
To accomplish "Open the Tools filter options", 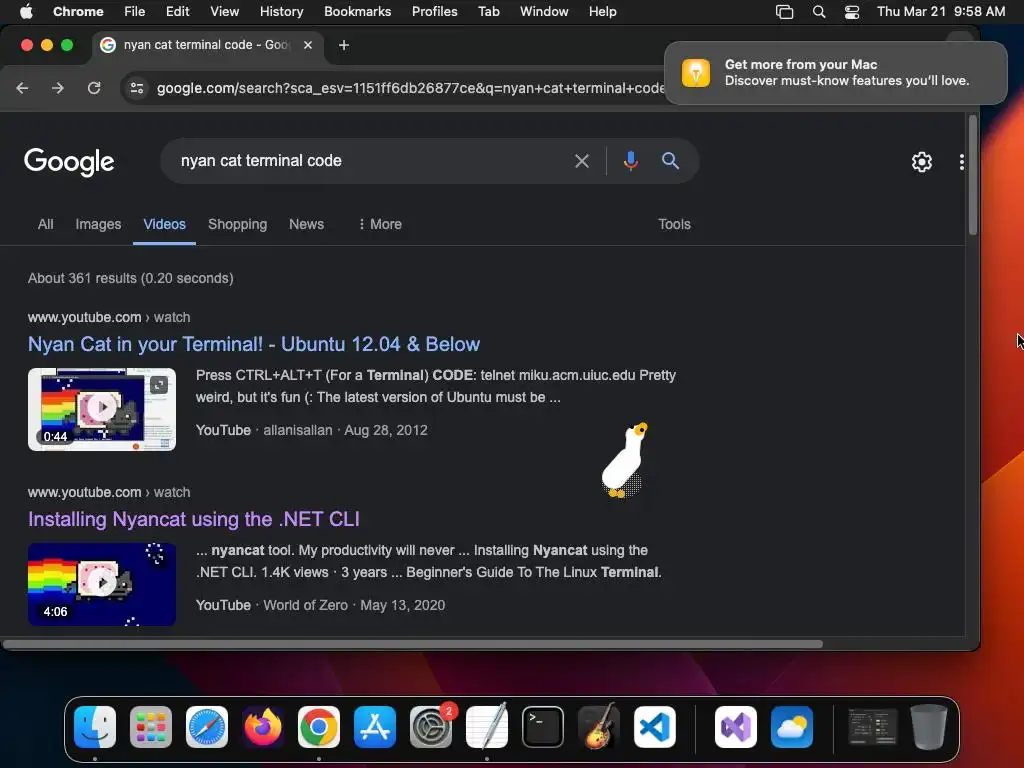I will click(674, 224).
